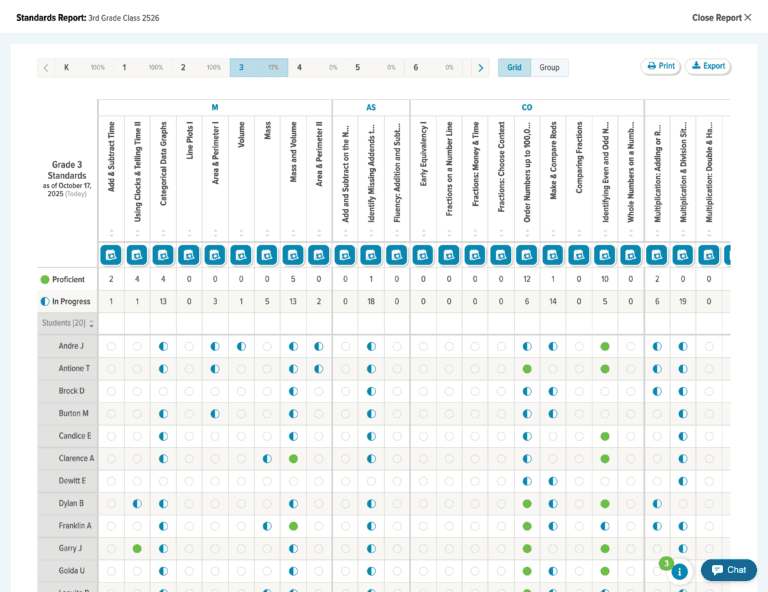Screen dimensions: 768x592
Task: Close the Standards Report
Action: (x=721, y=18)
